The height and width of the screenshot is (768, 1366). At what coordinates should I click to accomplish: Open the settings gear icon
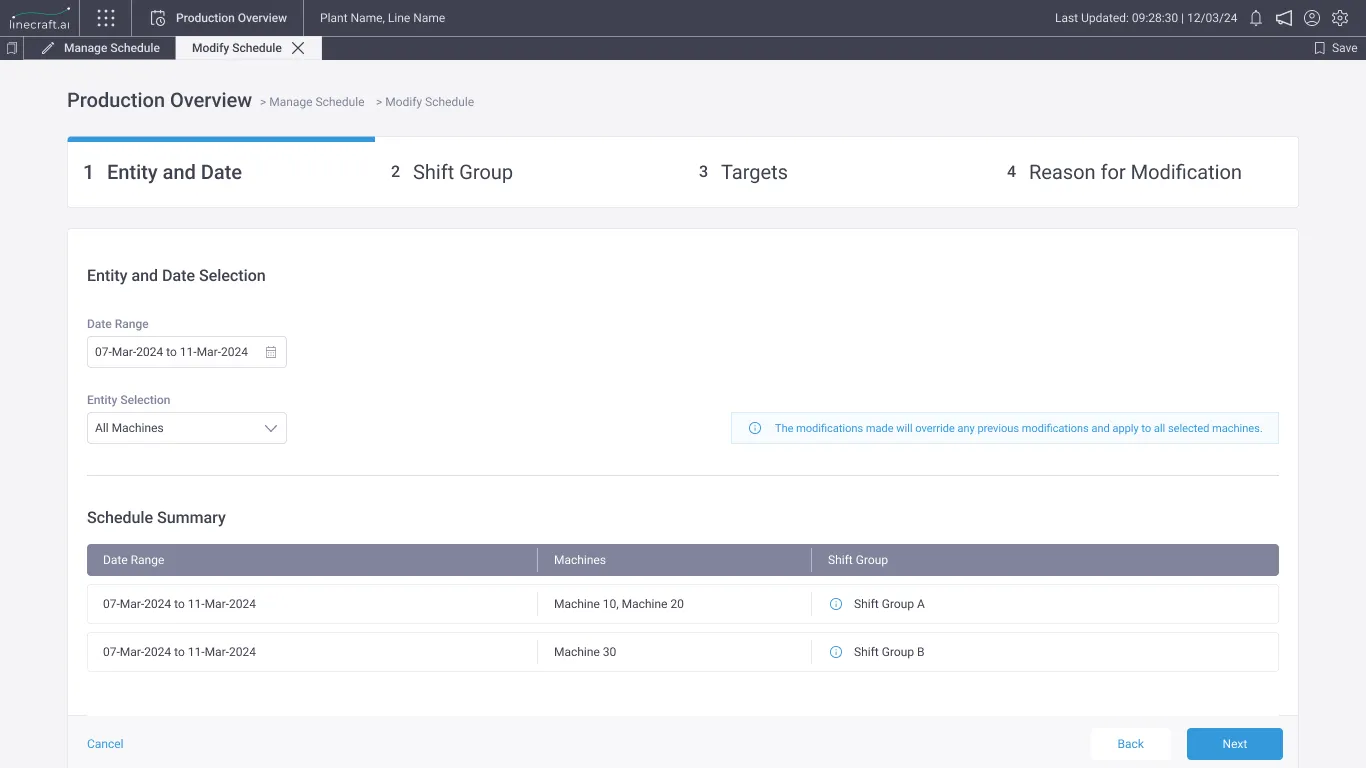point(1340,18)
